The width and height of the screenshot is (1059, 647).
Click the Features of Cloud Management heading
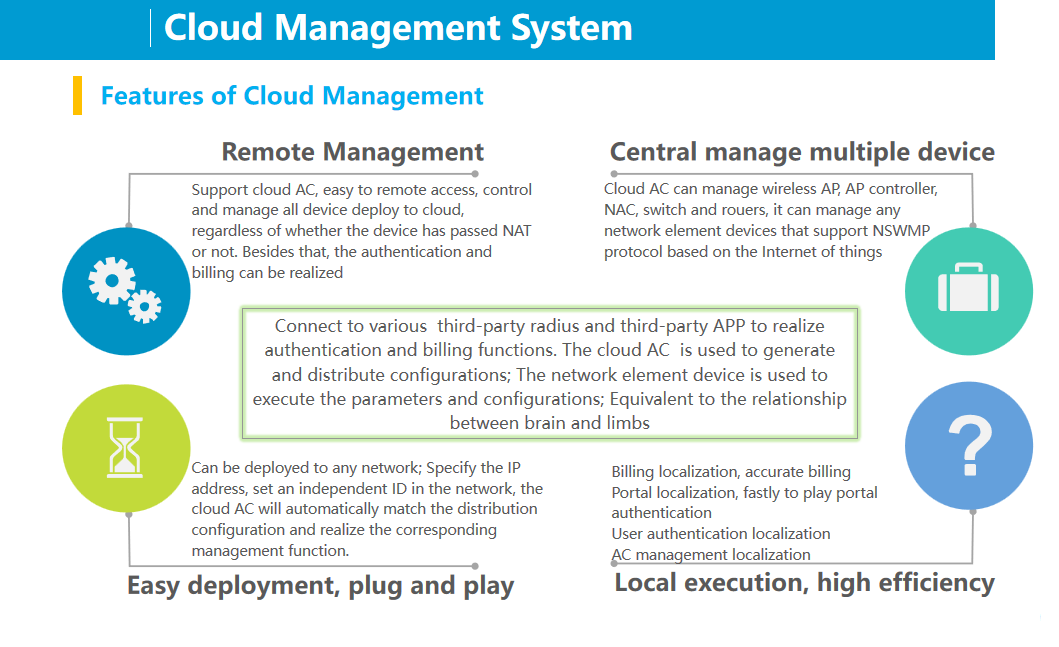292,96
